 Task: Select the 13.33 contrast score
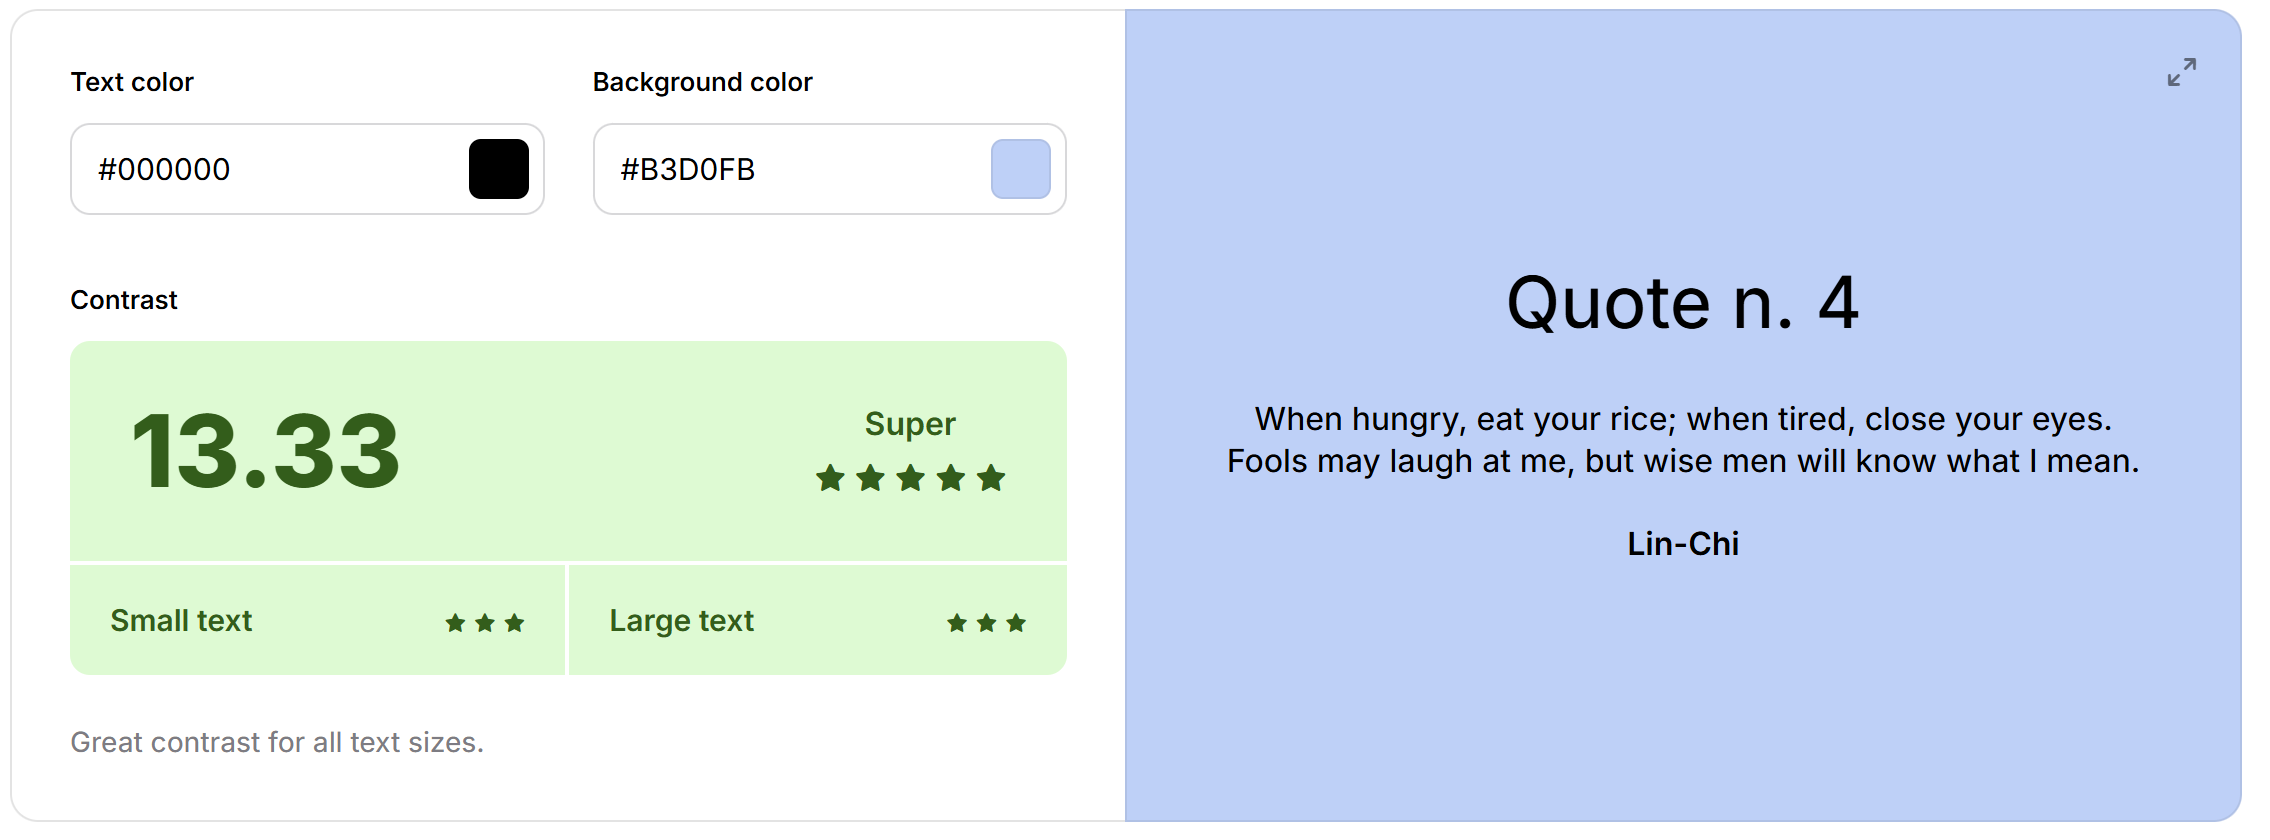click(x=266, y=452)
